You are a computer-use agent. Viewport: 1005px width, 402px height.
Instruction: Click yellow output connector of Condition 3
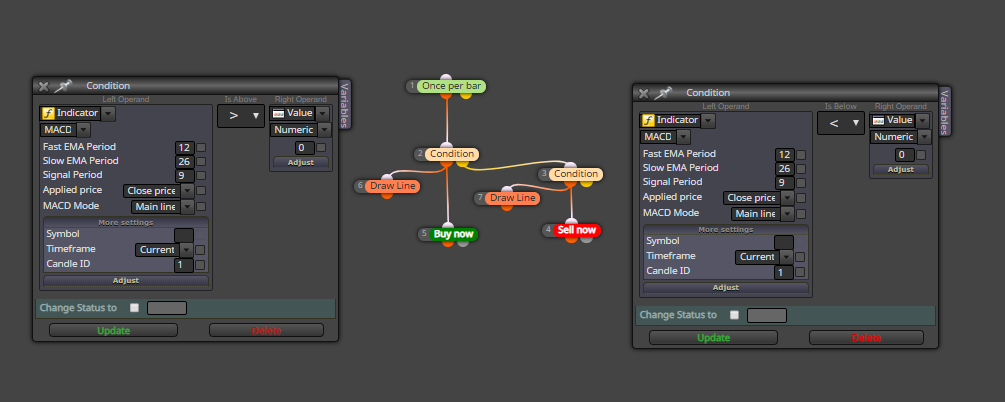click(x=586, y=183)
